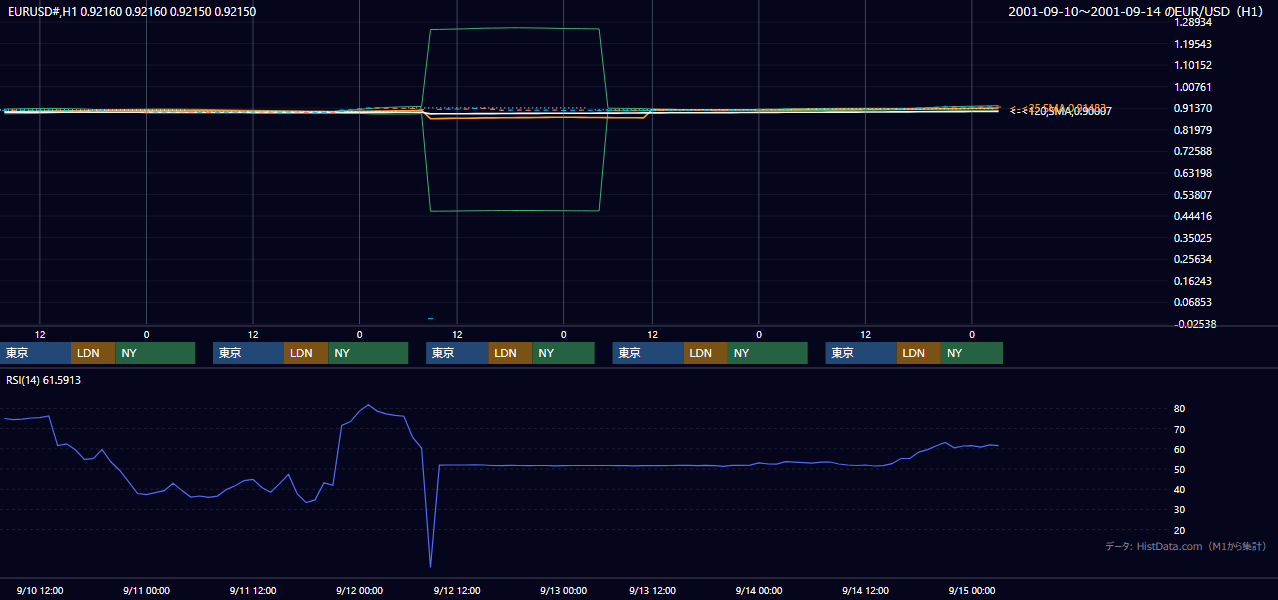1278x600 pixels.
Task: Click the データ: HistData.com source note
Action: (1185, 546)
